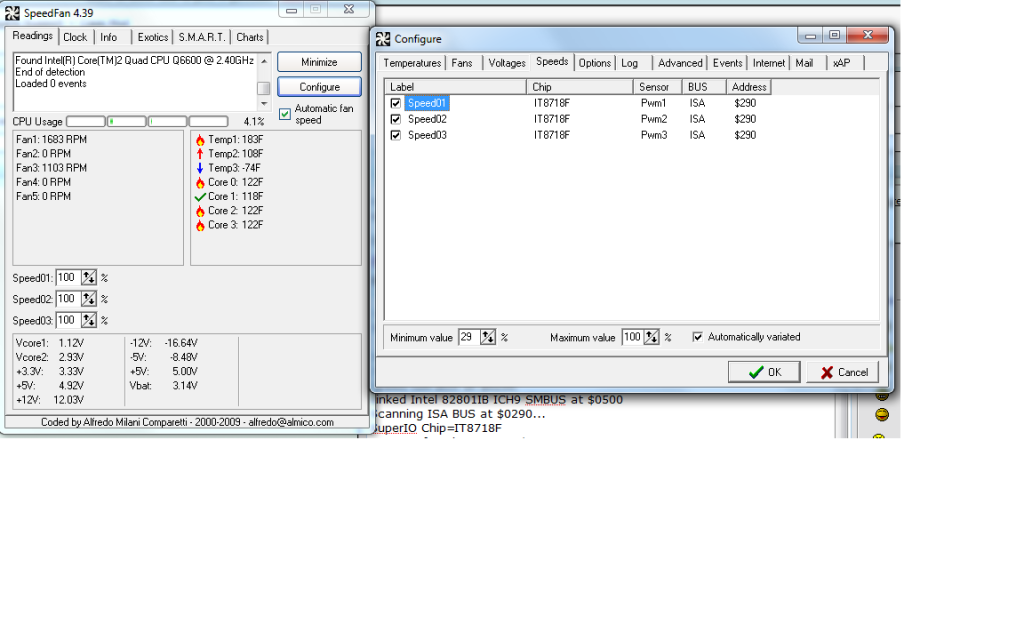Click the flame icon beside Core 3

tap(200, 225)
